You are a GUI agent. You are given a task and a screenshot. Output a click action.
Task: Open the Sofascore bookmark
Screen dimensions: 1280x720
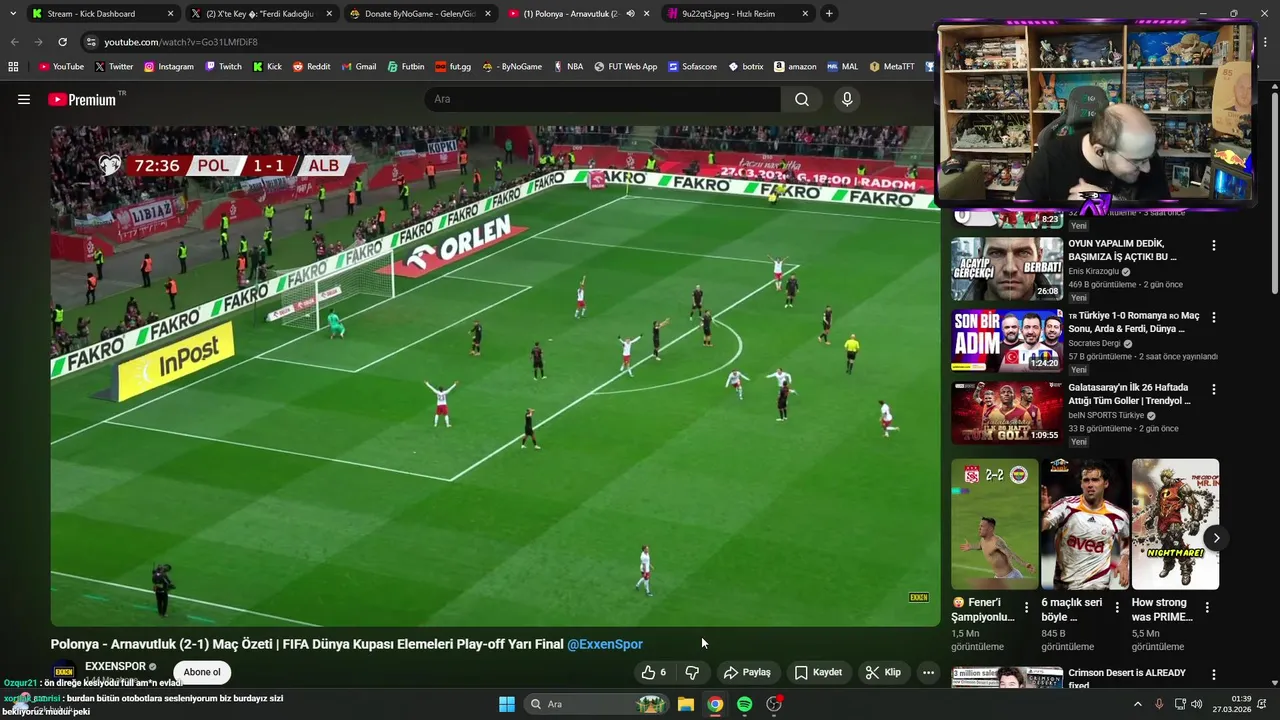(x=692, y=67)
